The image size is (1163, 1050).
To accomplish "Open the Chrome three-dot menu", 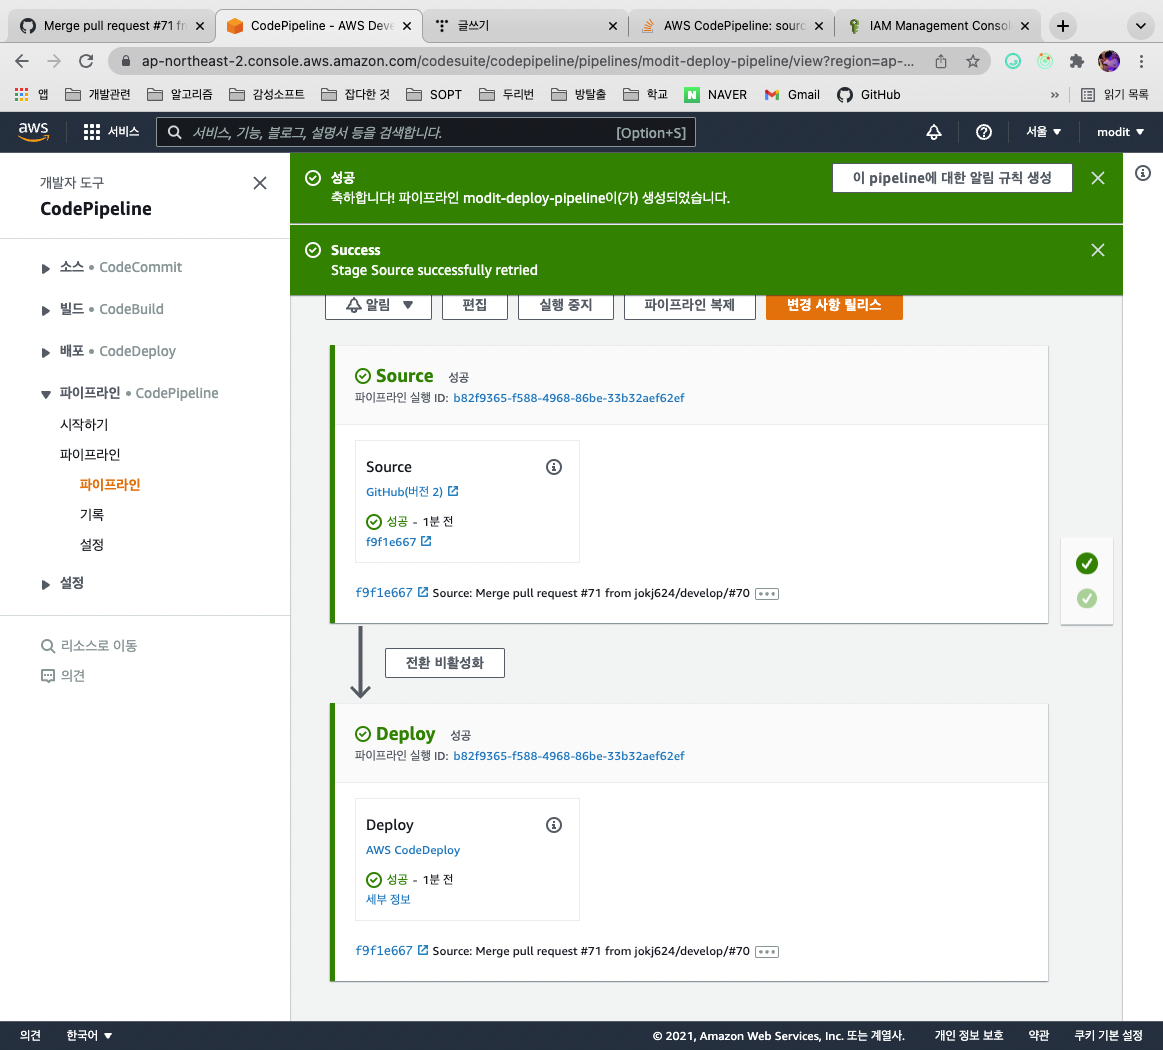I will pos(1141,62).
